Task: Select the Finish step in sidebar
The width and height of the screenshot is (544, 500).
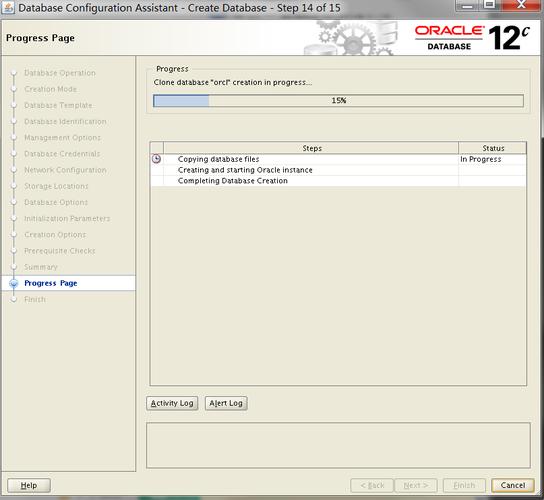Action: [x=35, y=299]
